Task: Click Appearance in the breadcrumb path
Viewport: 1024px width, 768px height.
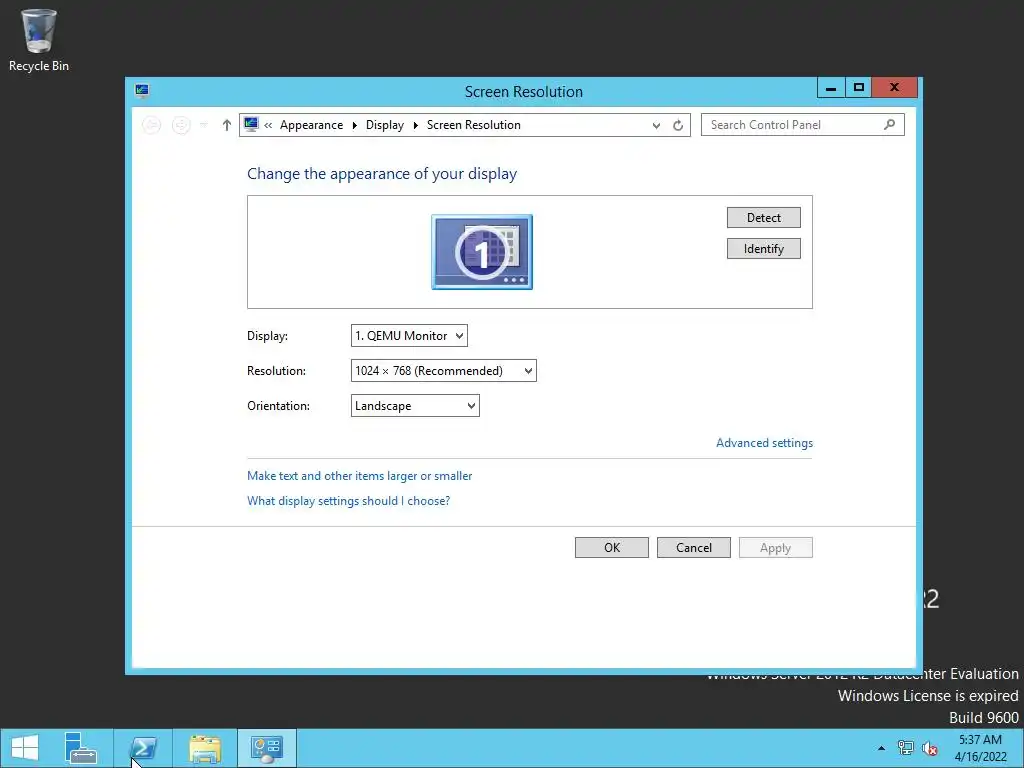Action: [x=311, y=125]
